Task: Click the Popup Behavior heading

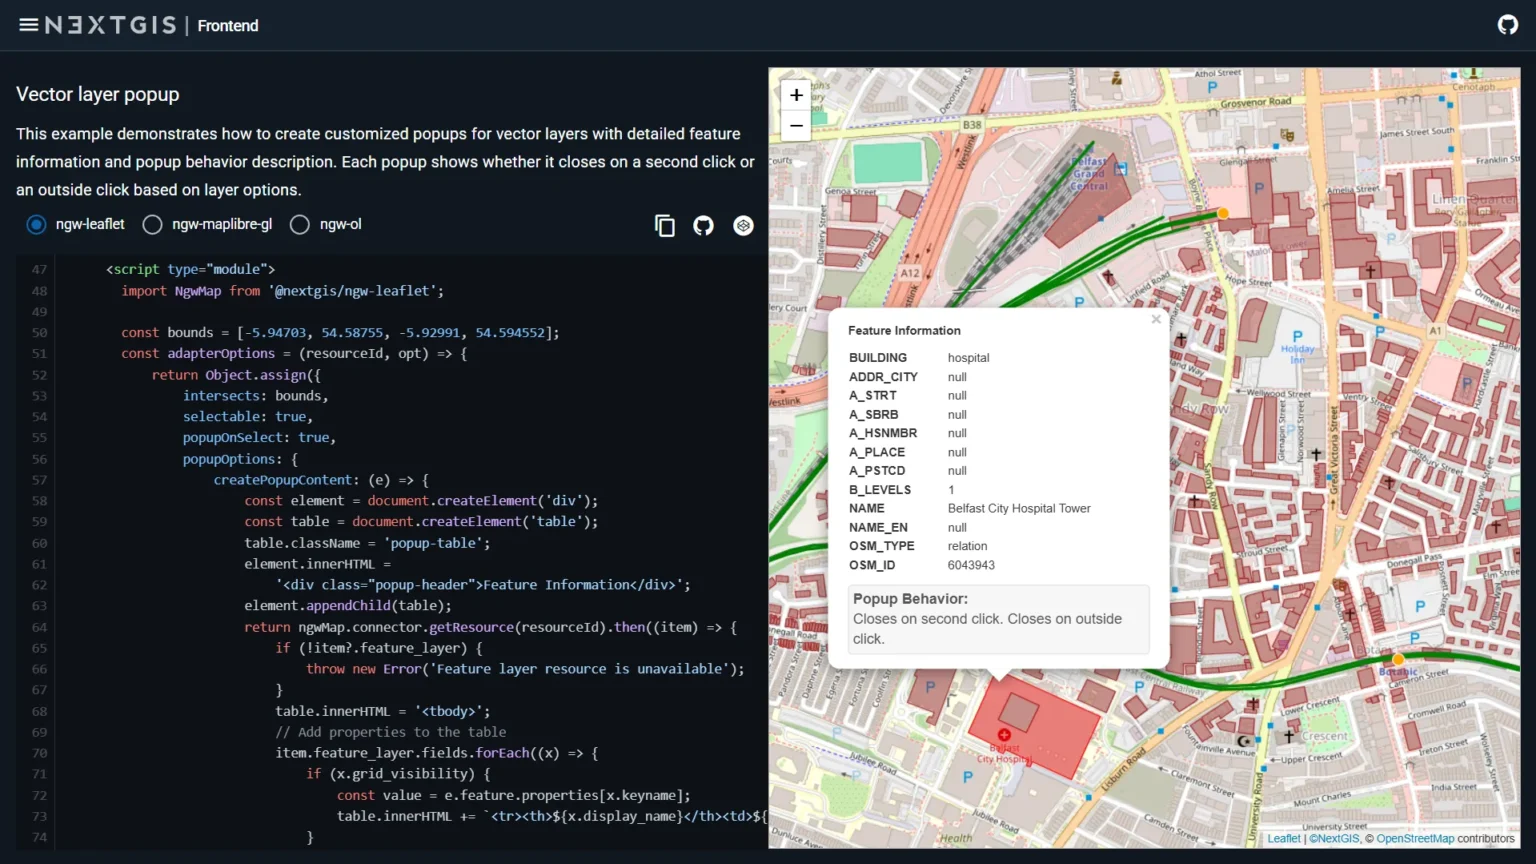Action: (x=910, y=599)
